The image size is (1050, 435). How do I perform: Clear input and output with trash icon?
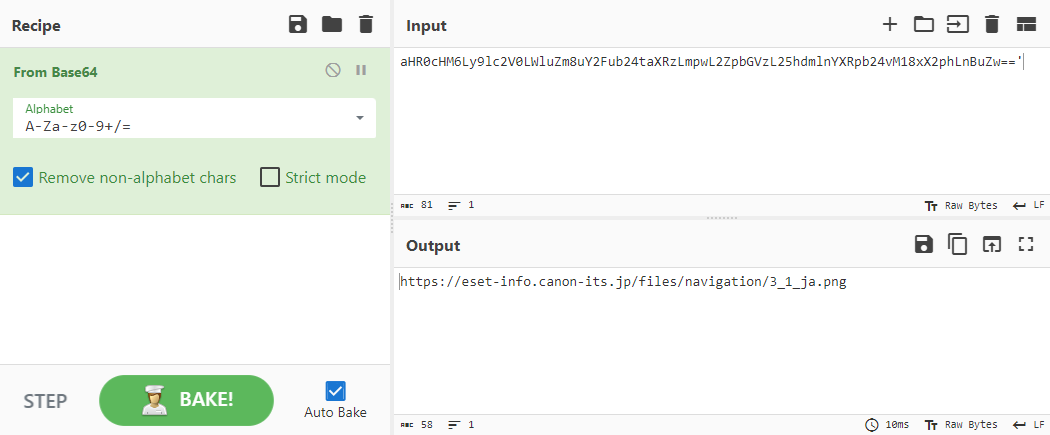point(991,25)
